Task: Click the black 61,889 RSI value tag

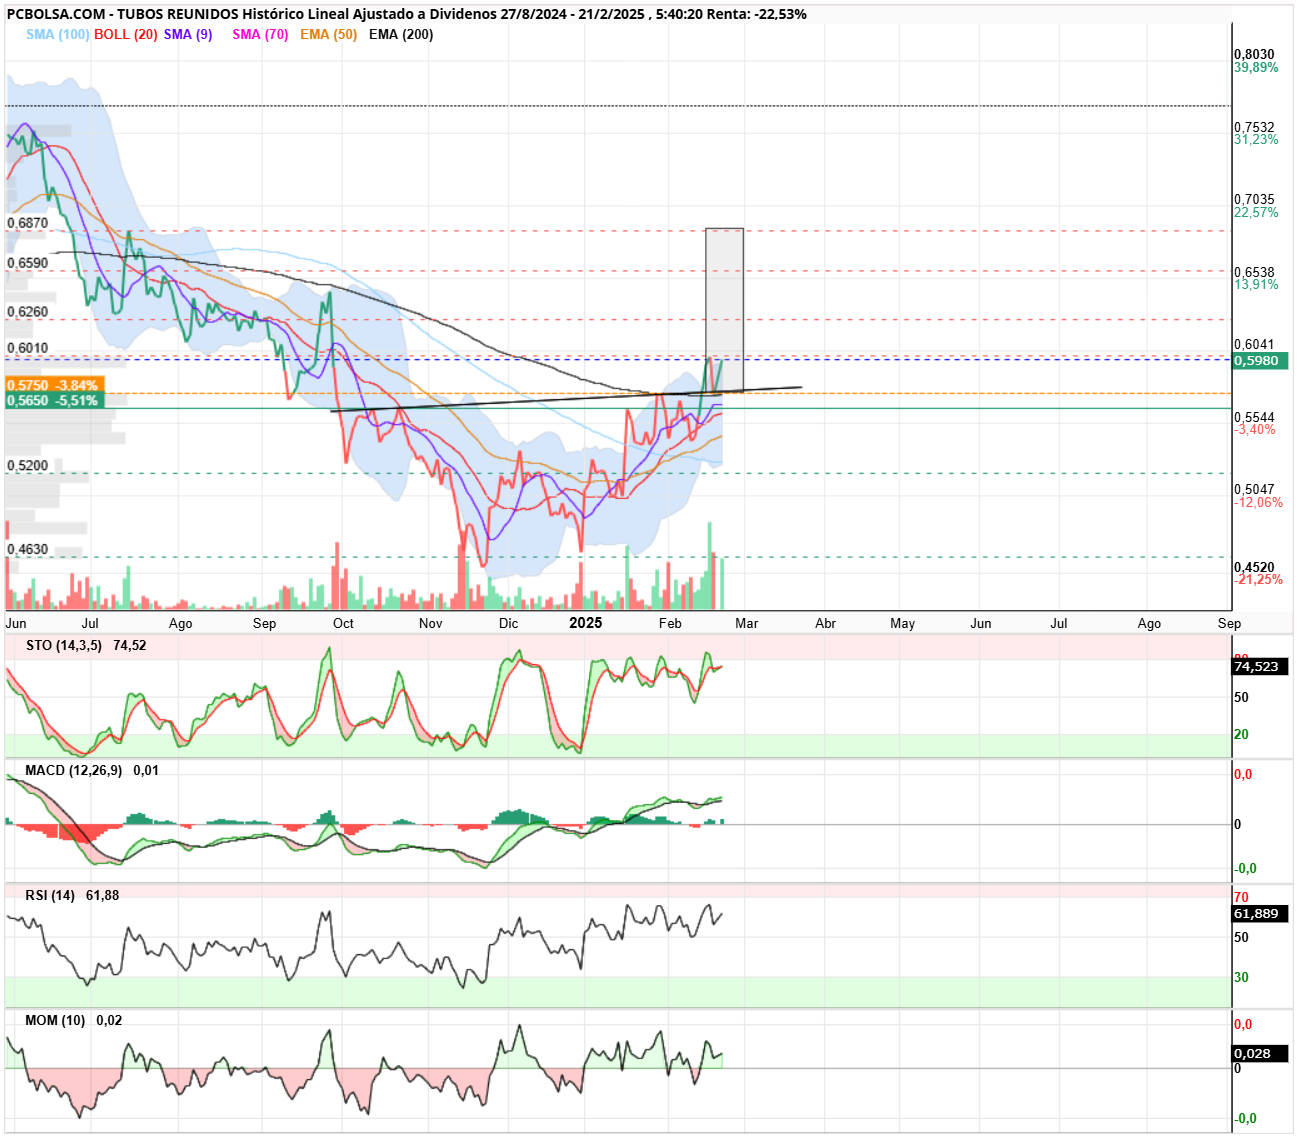Action: coord(1260,913)
